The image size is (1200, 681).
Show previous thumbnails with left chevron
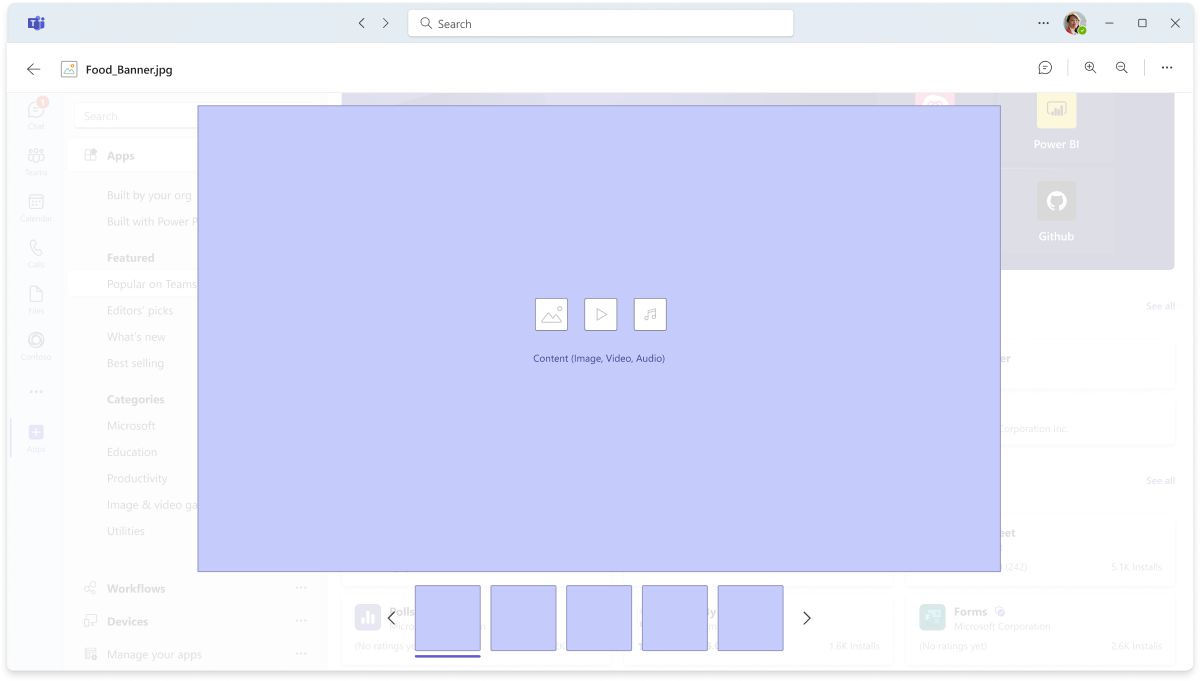[392, 618]
